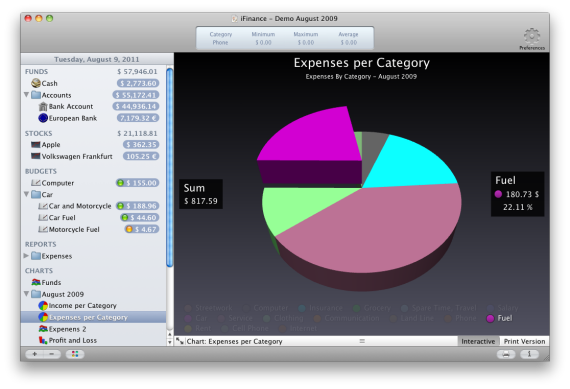This screenshot has width=570, height=389.
Task: Click the colored grid view button
Action: (75, 354)
